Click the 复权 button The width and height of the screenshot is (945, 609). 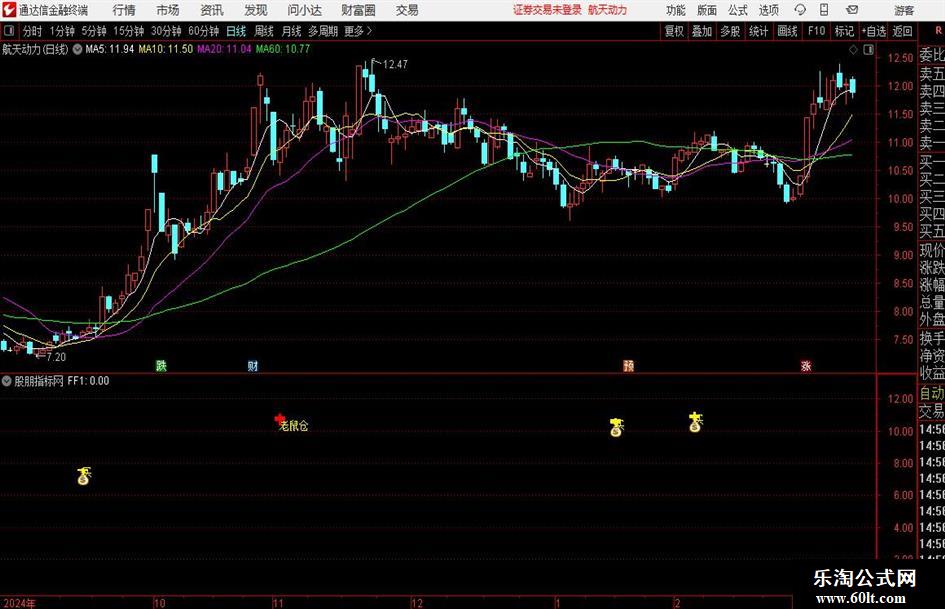[x=674, y=31]
